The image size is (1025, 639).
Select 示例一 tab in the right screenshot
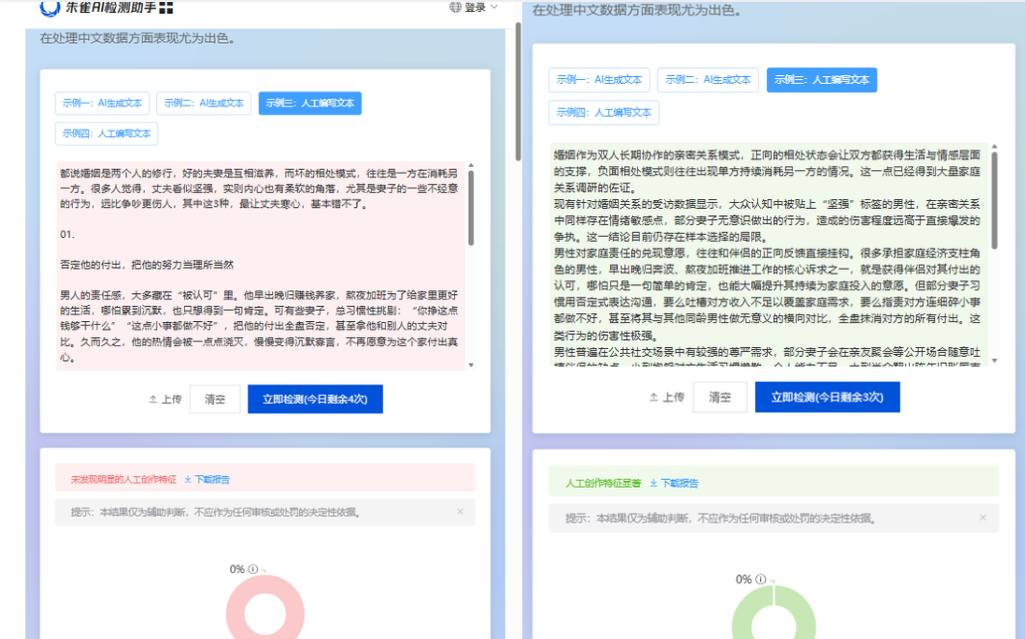point(599,80)
